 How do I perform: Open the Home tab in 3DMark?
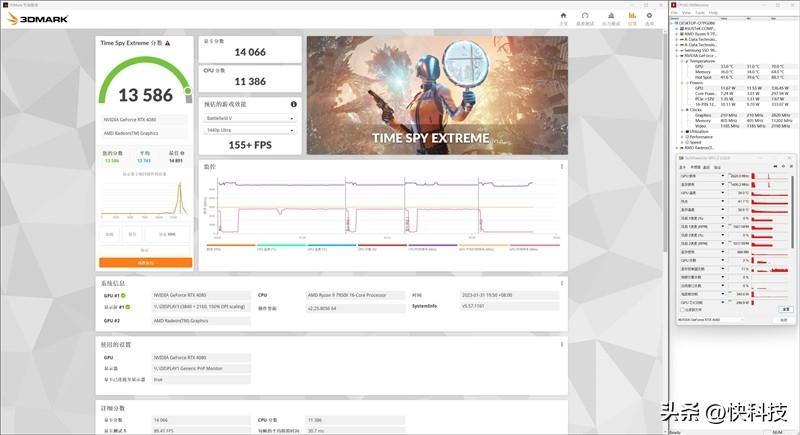[x=563, y=18]
